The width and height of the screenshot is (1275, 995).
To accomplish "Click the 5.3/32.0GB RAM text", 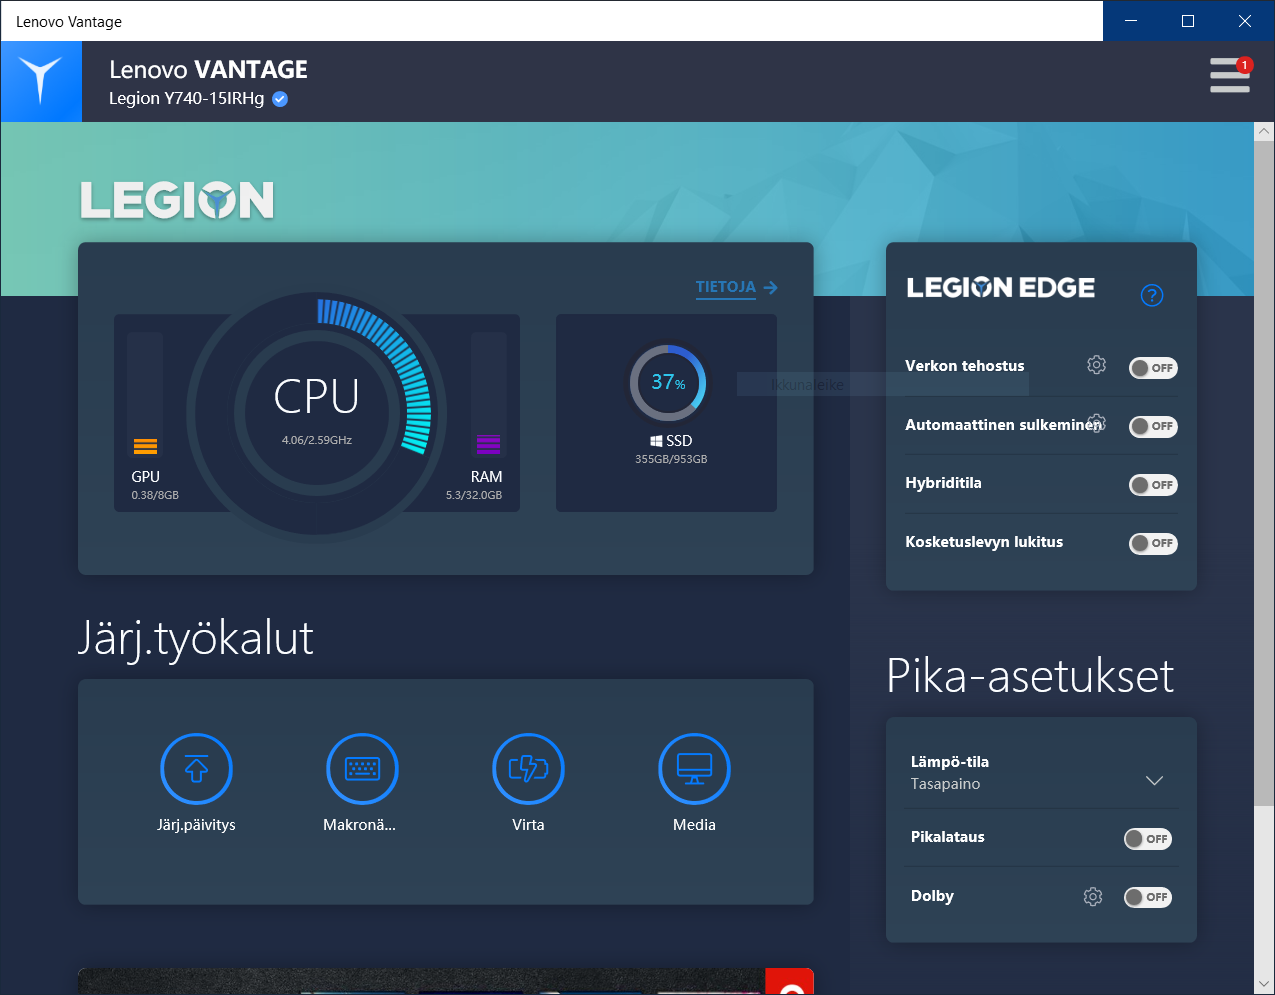I will [474, 495].
